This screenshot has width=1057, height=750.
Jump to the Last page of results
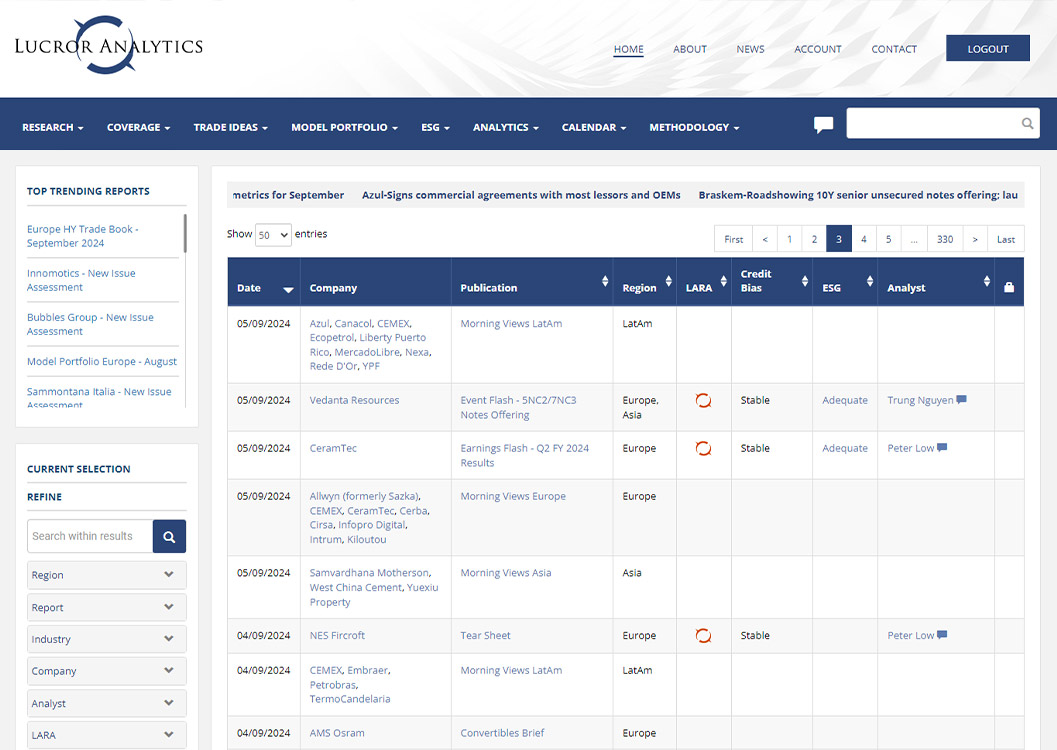tap(1006, 239)
